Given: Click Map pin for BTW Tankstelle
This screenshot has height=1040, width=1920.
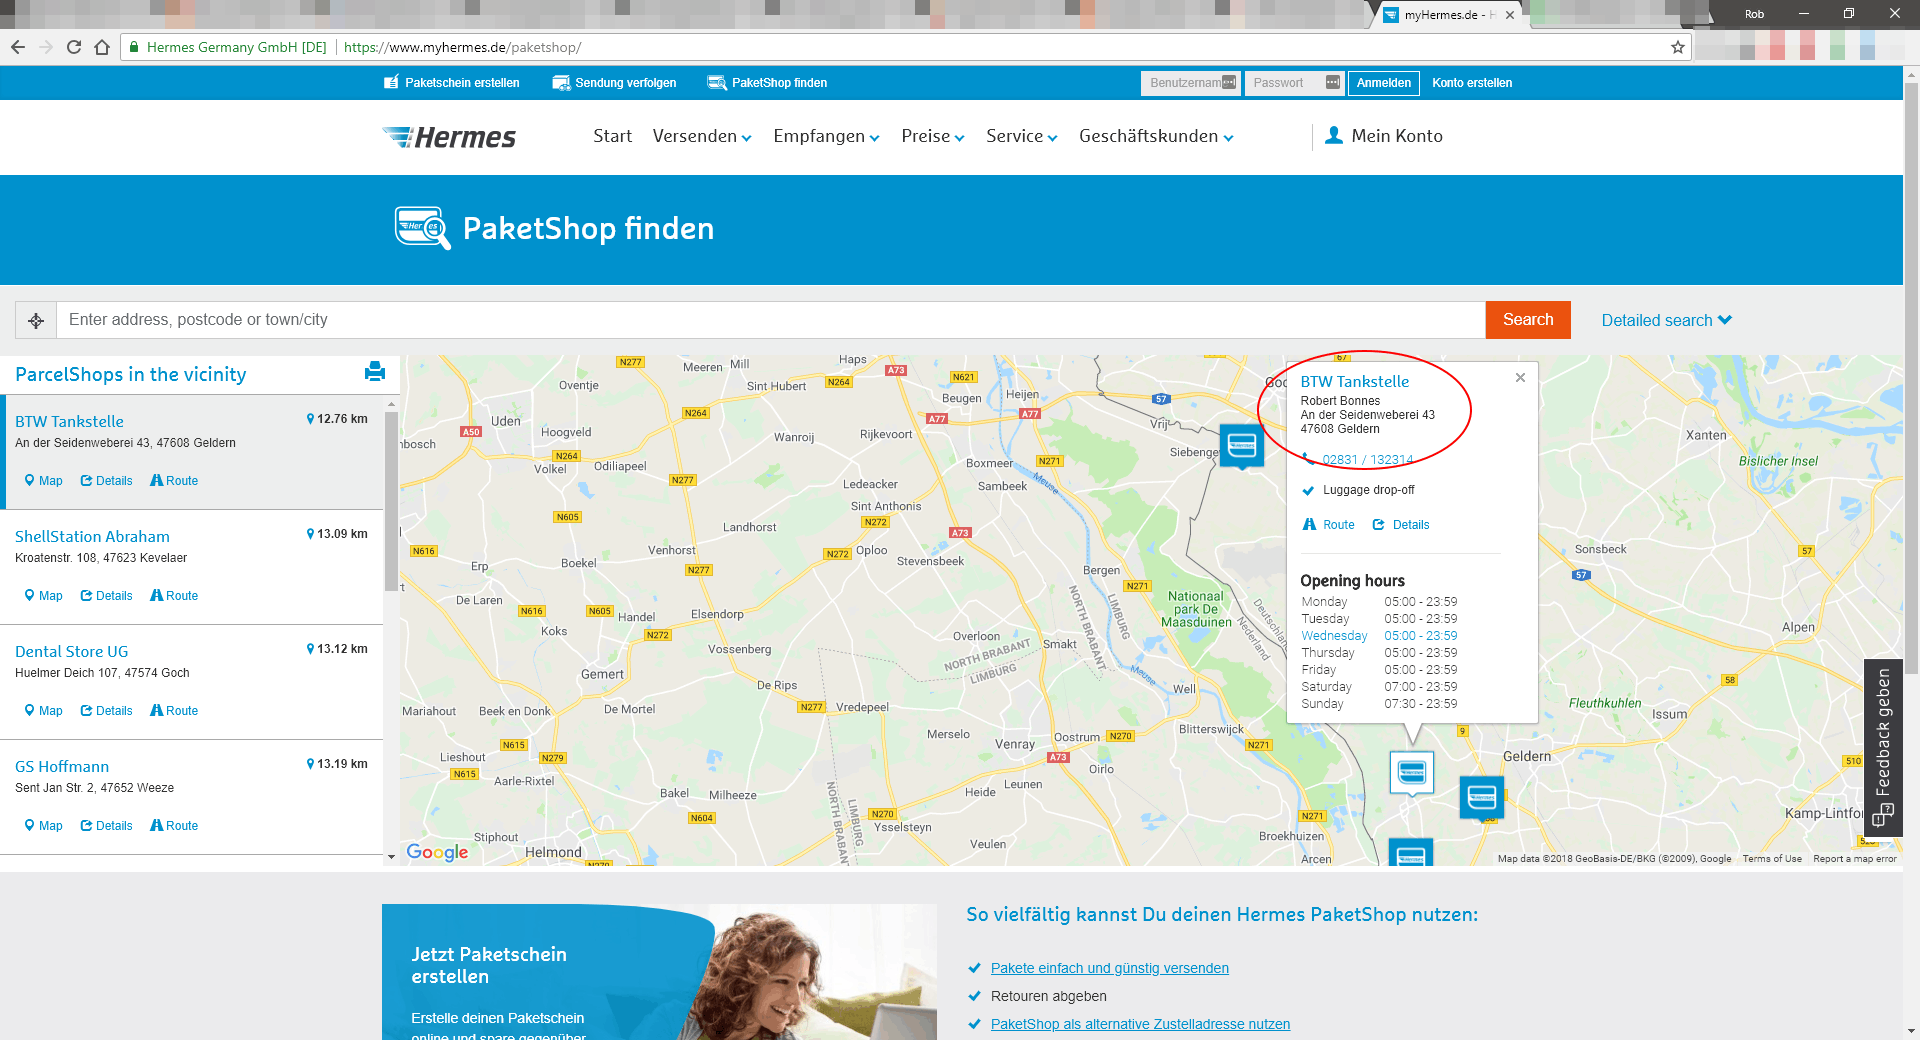Looking at the screenshot, I should [30, 481].
